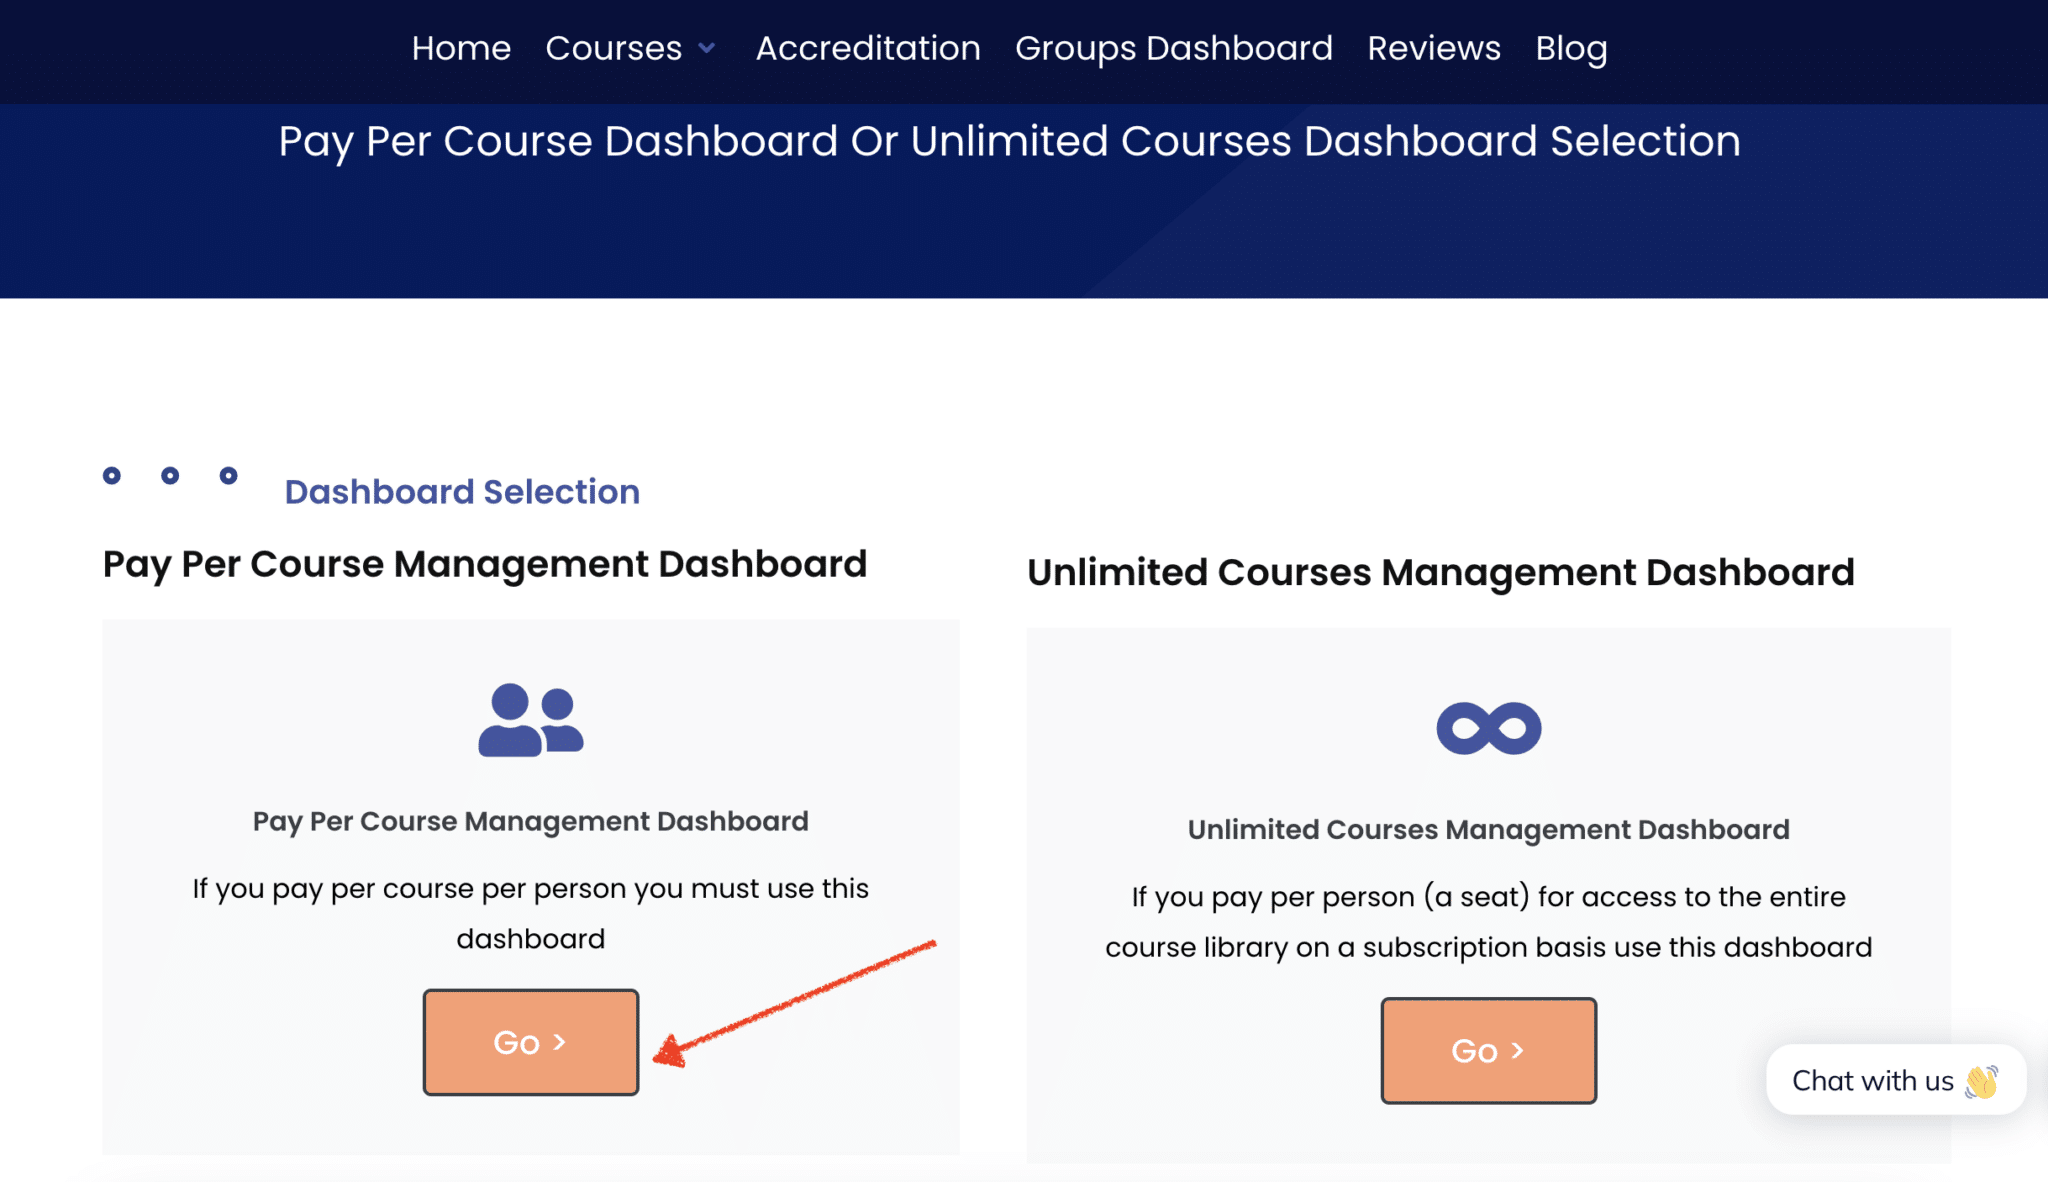
Task: Navigate to Groups Dashboard
Action: [1173, 47]
